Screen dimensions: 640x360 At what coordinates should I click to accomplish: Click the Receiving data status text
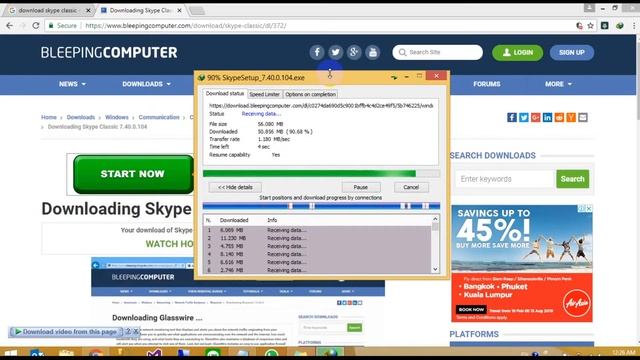[x=261, y=114]
